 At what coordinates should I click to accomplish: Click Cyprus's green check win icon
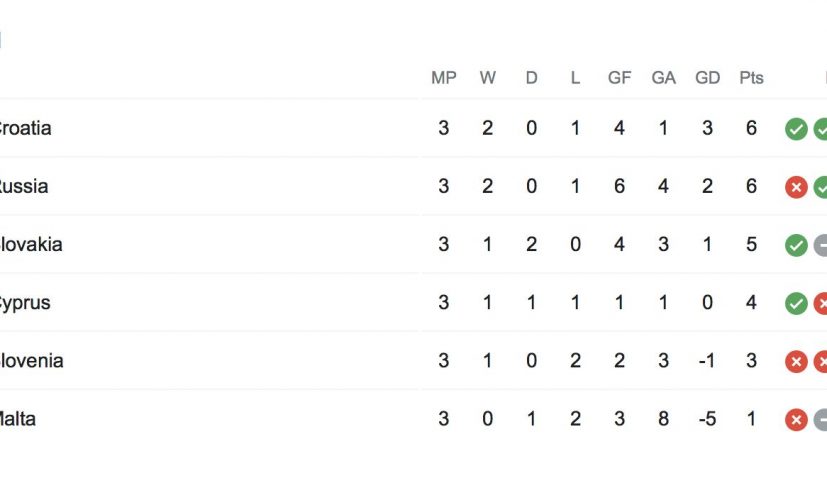tap(796, 303)
